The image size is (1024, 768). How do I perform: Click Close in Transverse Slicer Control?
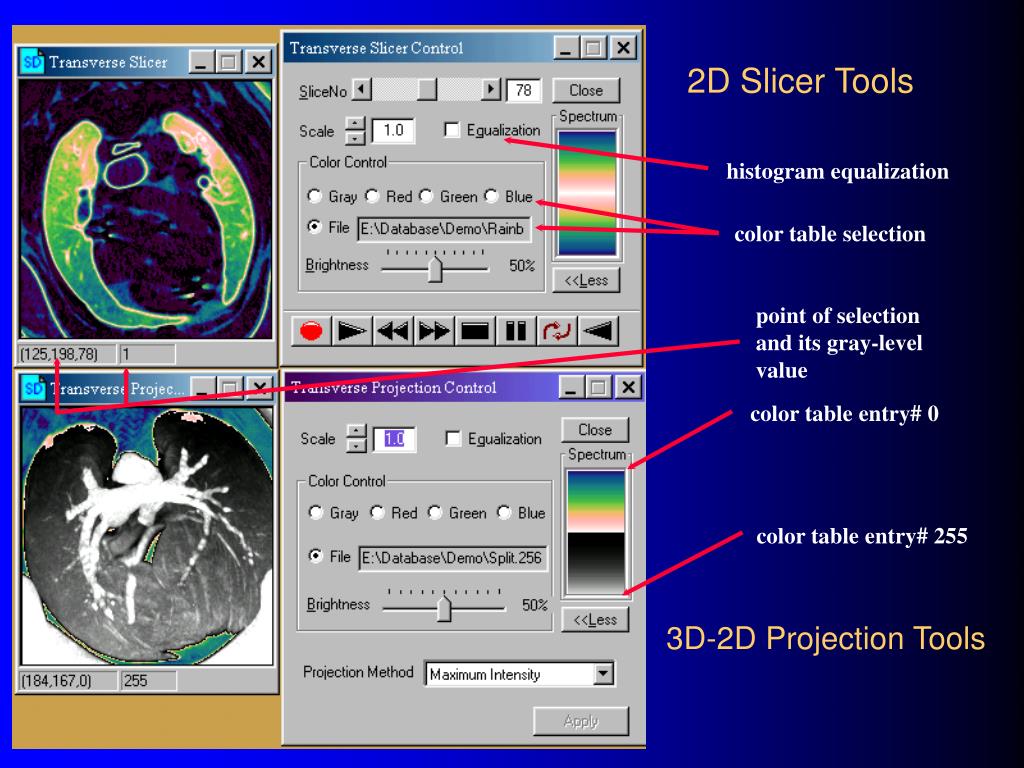point(586,90)
